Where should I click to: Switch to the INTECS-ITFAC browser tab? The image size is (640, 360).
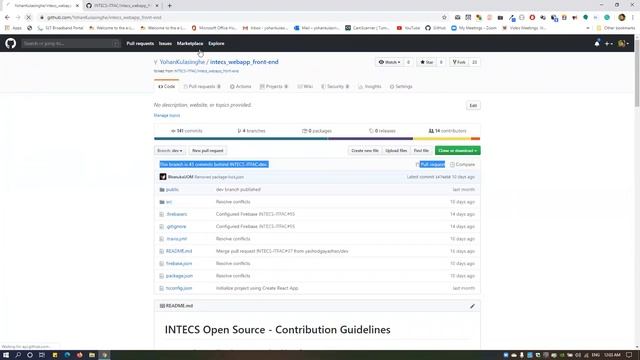pyautogui.click(x=122, y=6)
